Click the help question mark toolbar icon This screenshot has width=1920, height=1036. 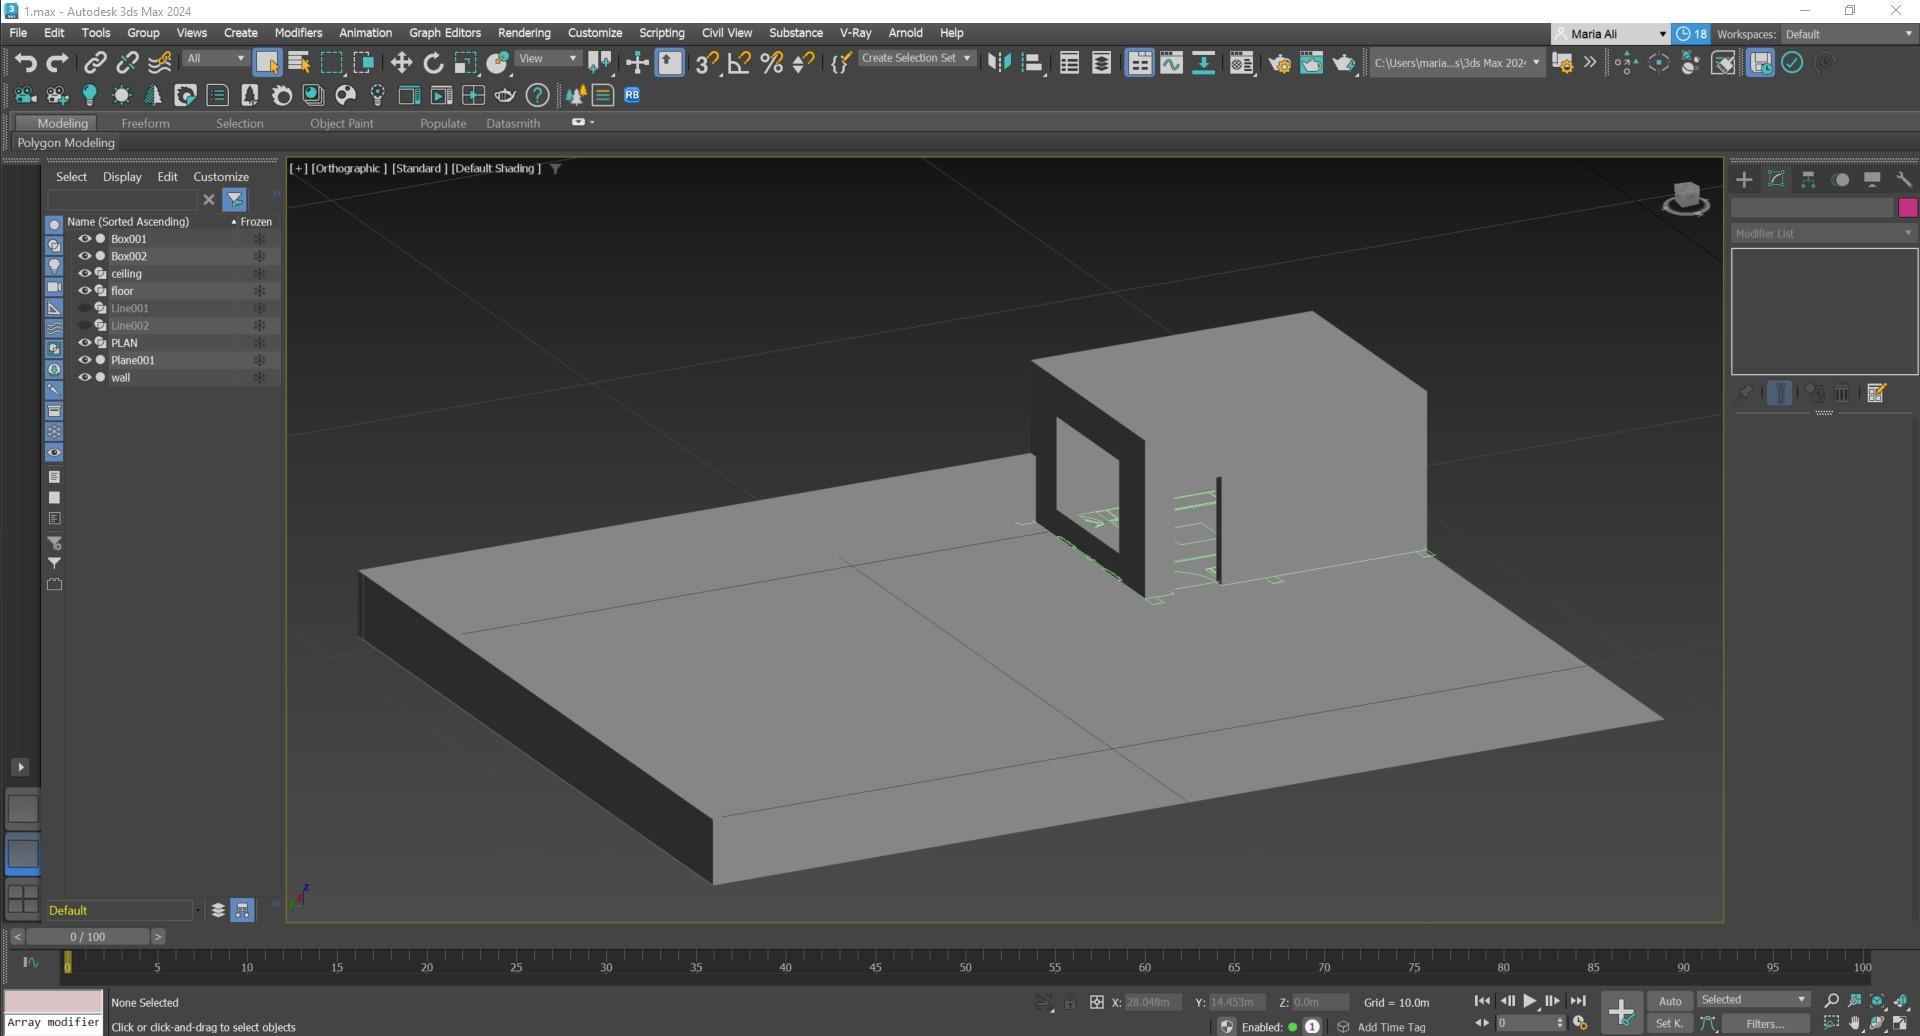[x=537, y=95]
